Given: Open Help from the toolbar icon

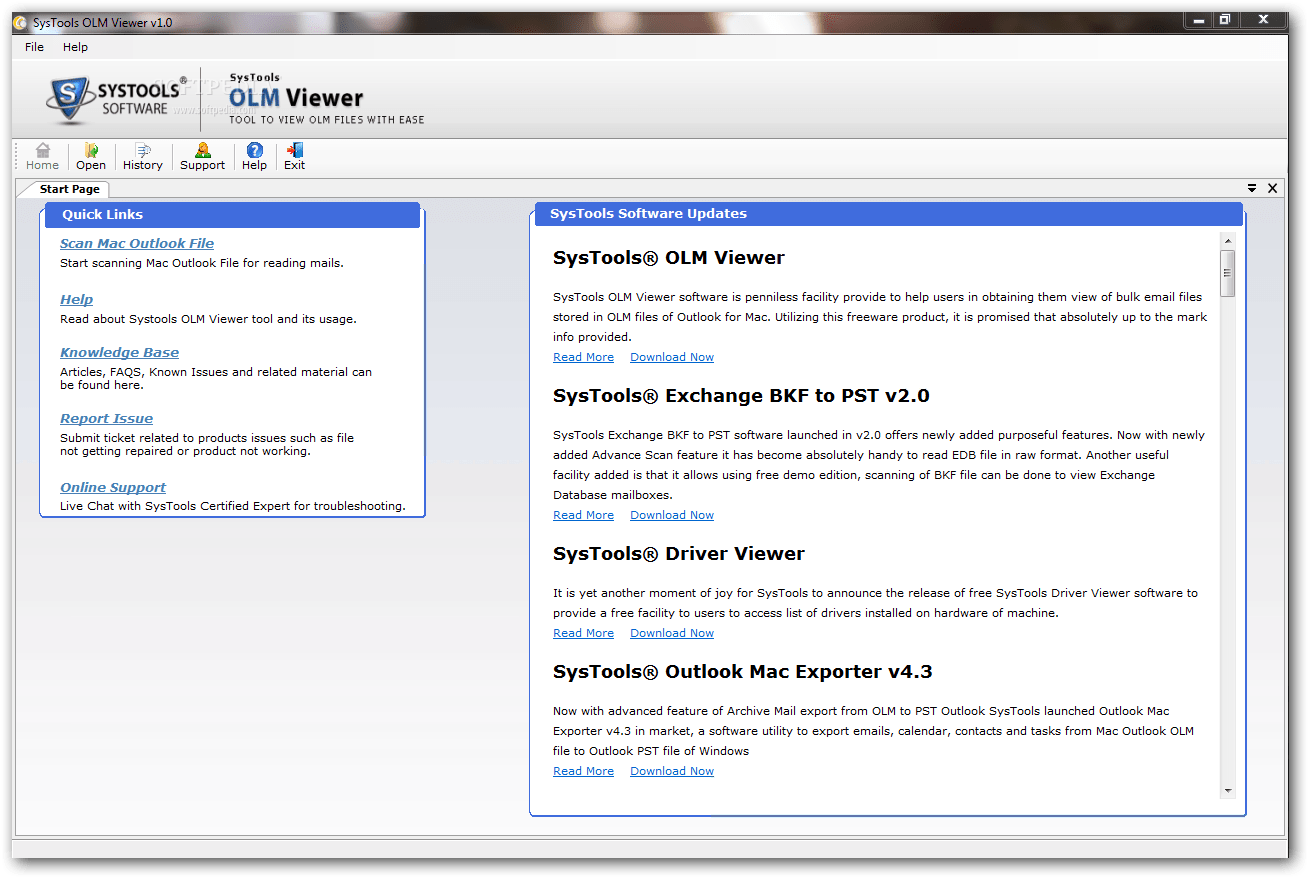Looking at the screenshot, I should [253, 156].
